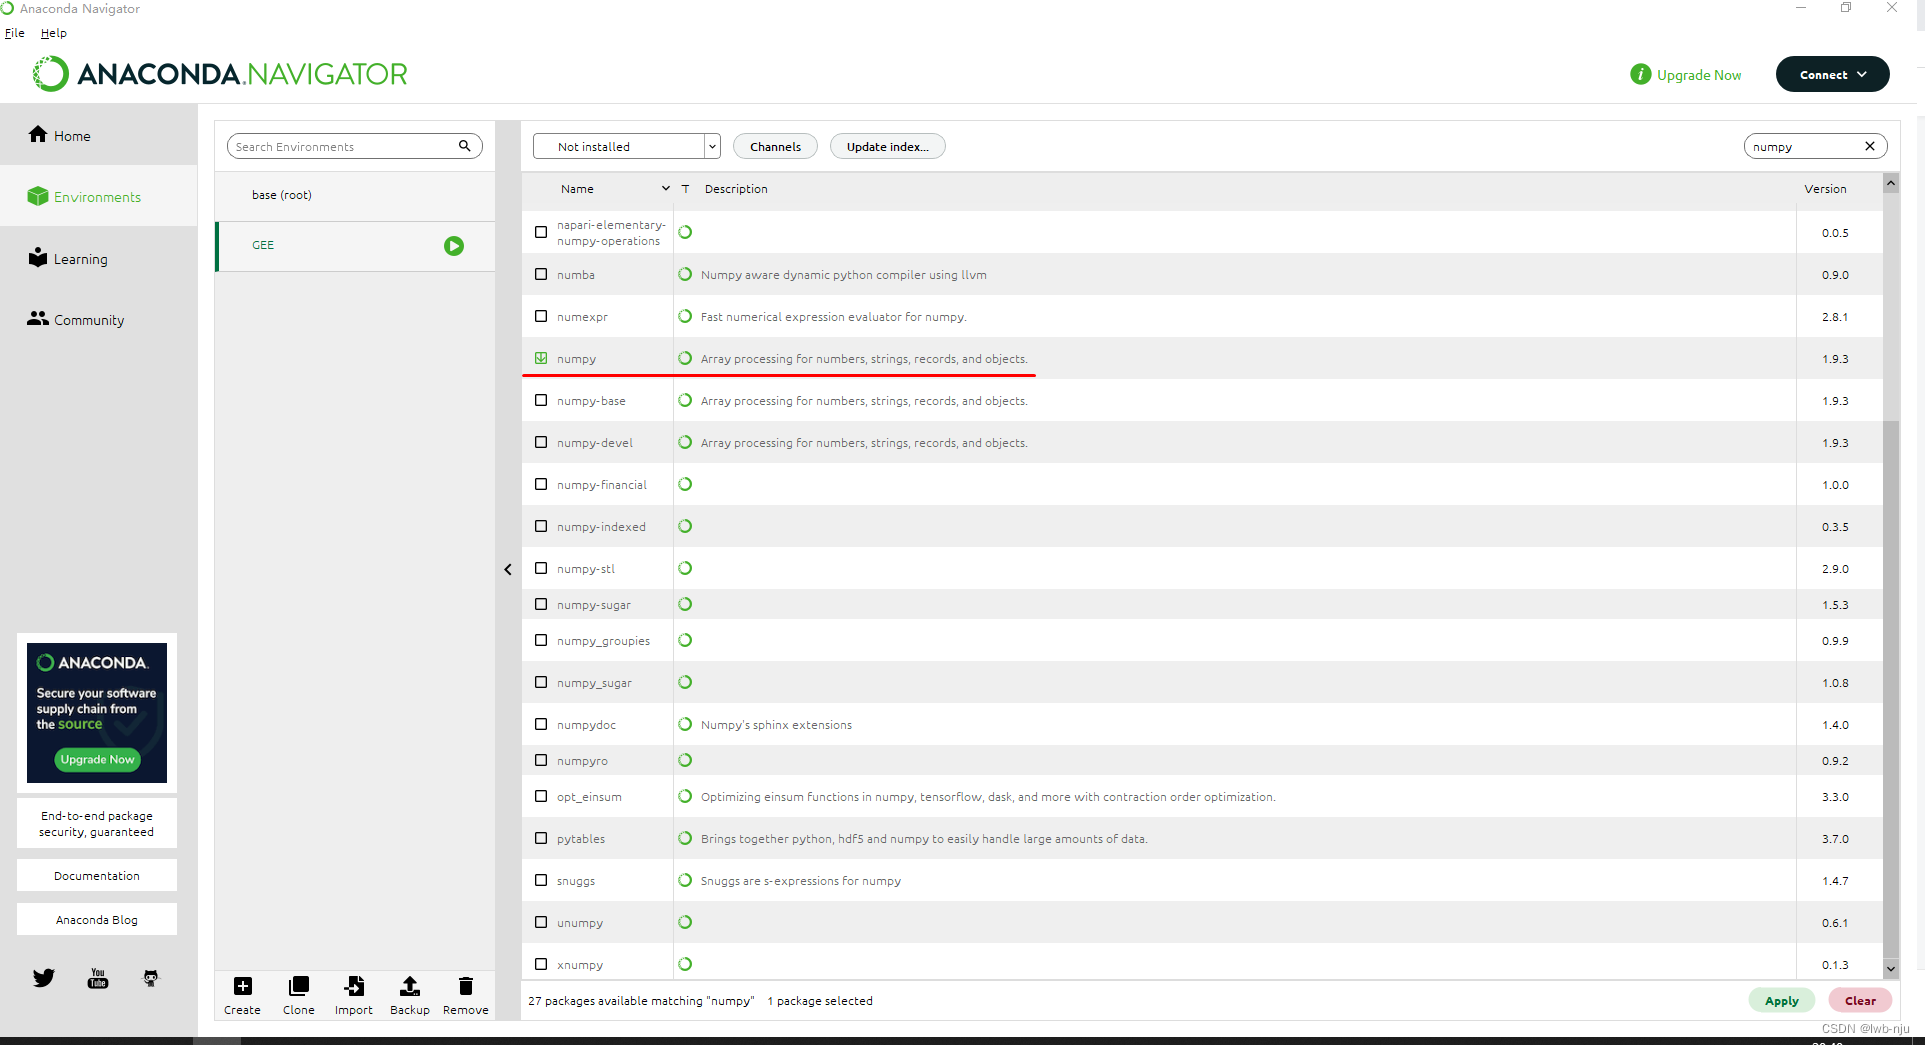Collapse the environments panel arrow
The width and height of the screenshot is (1925, 1045).
[x=508, y=569]
